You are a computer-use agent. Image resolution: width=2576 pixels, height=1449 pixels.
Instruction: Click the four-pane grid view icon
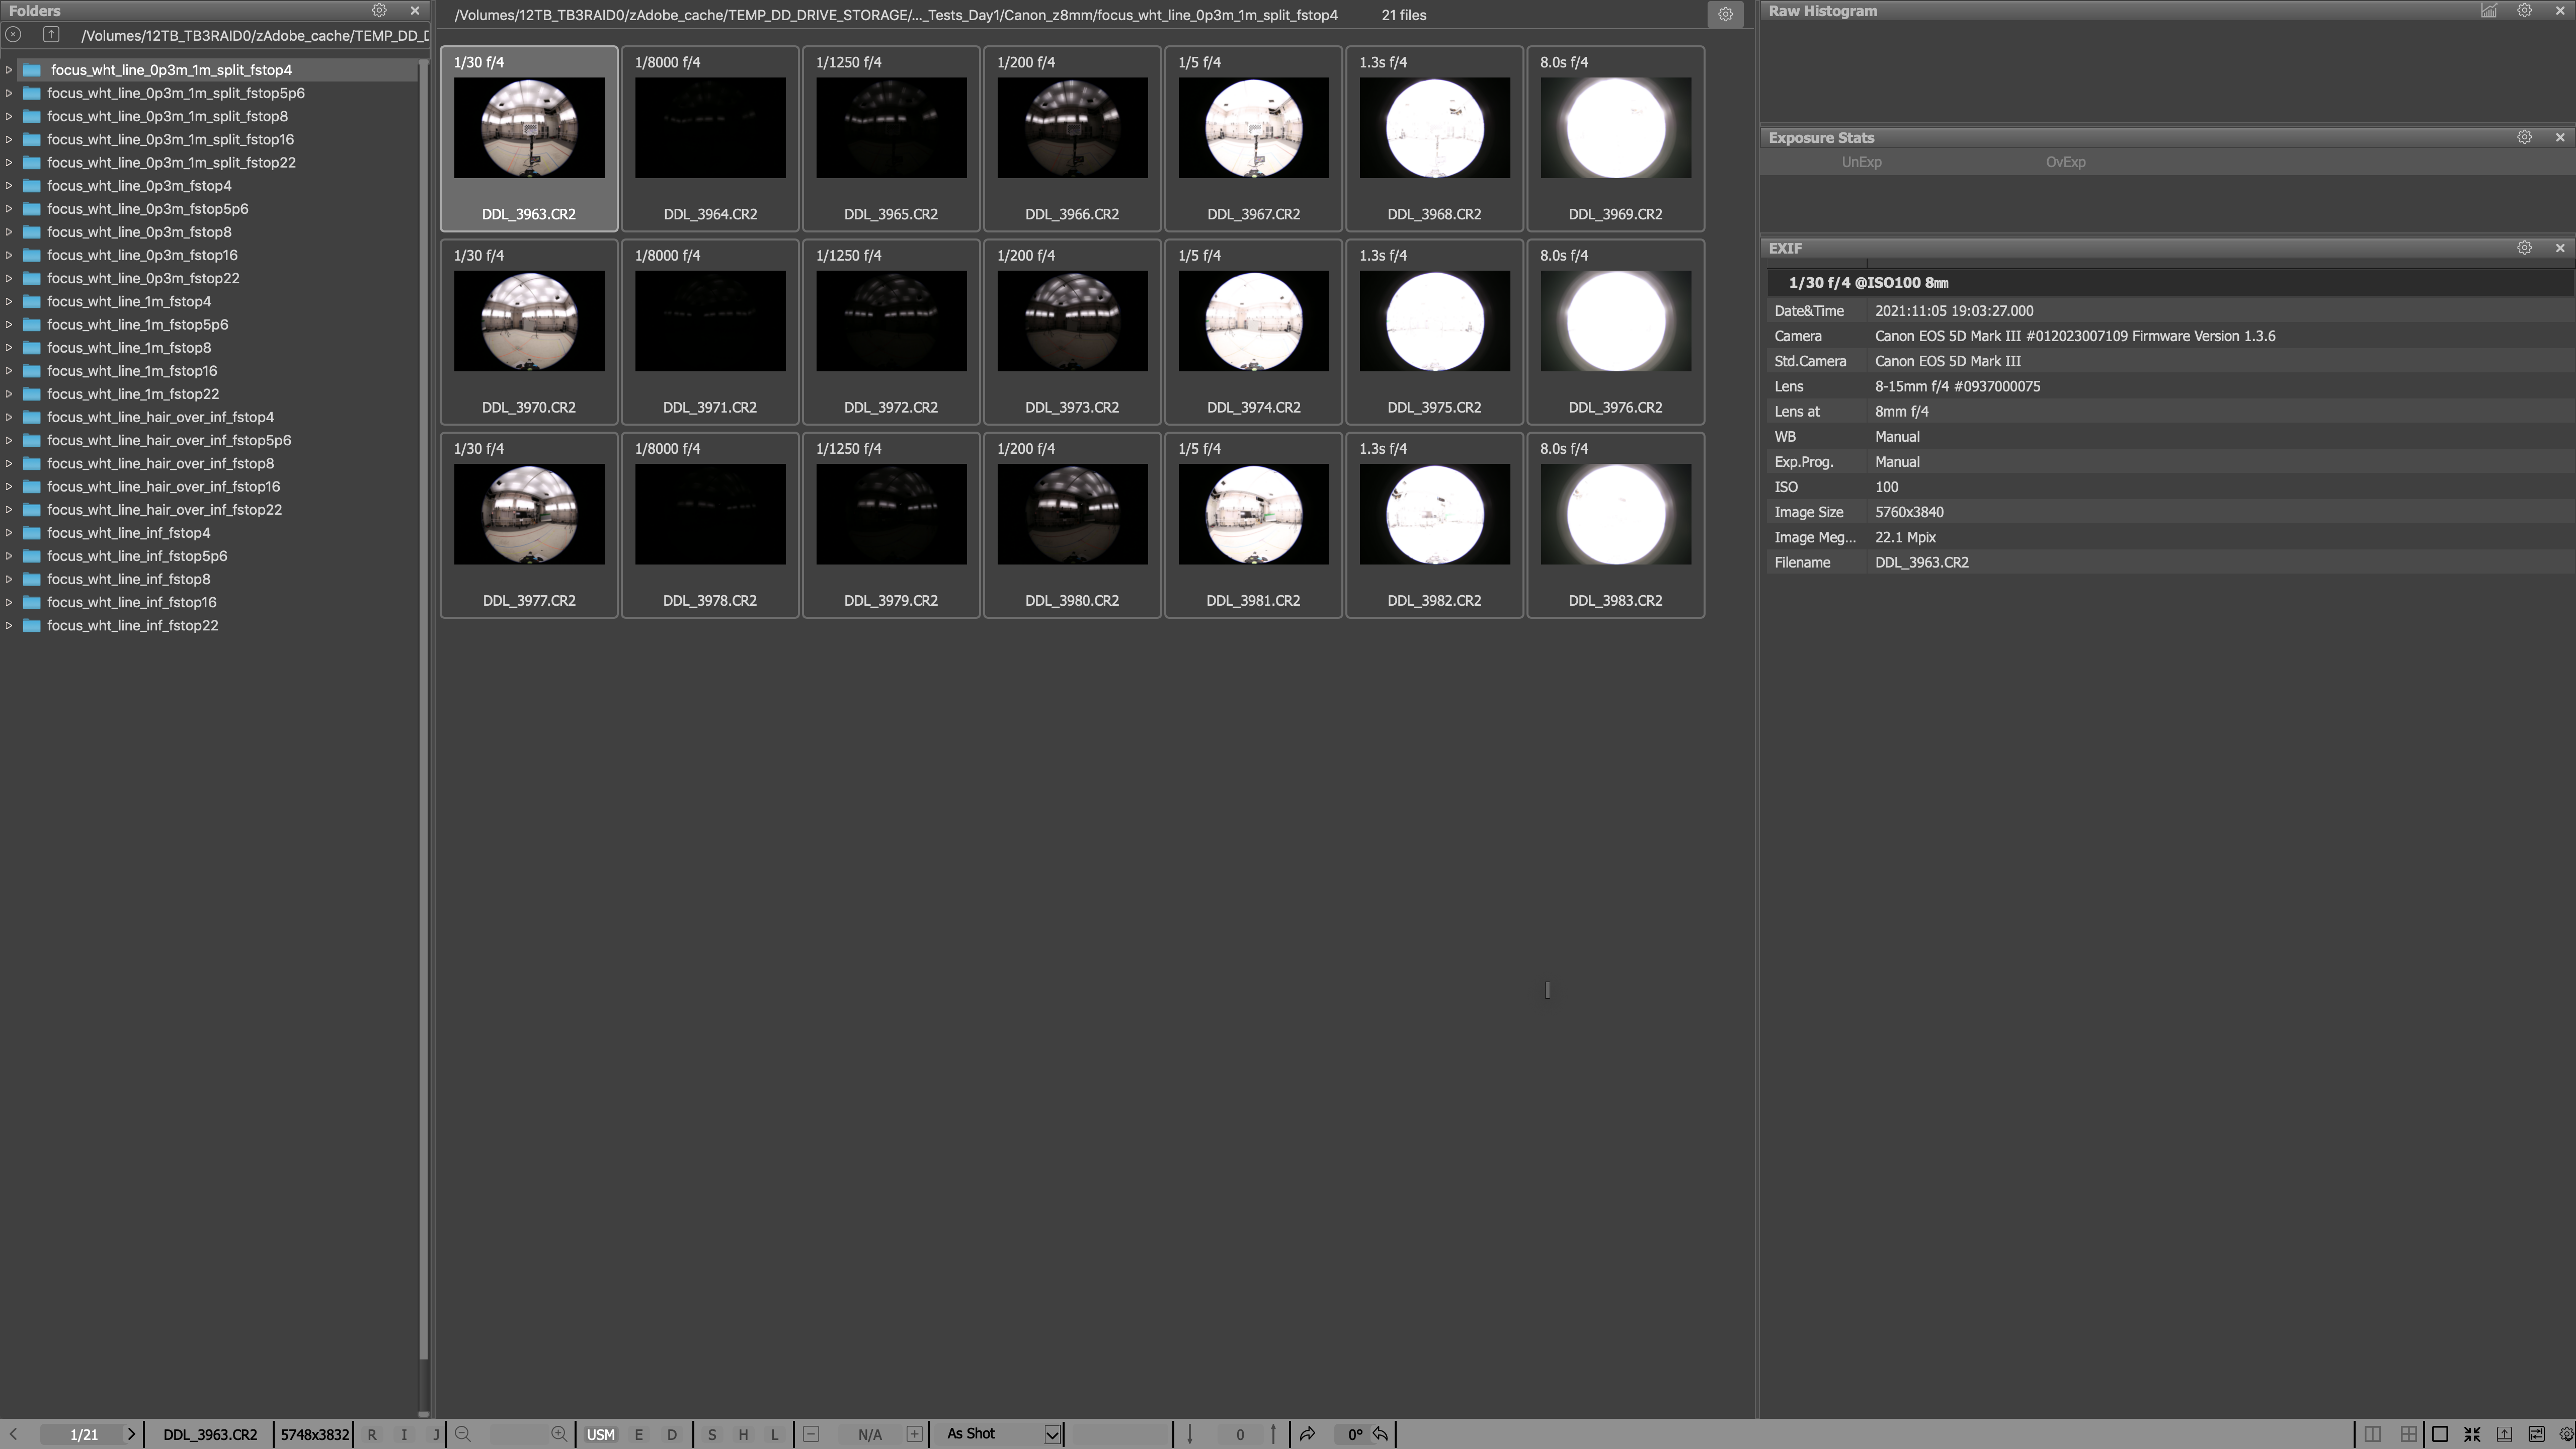pyautogui.click(x=2408, y=1434)
